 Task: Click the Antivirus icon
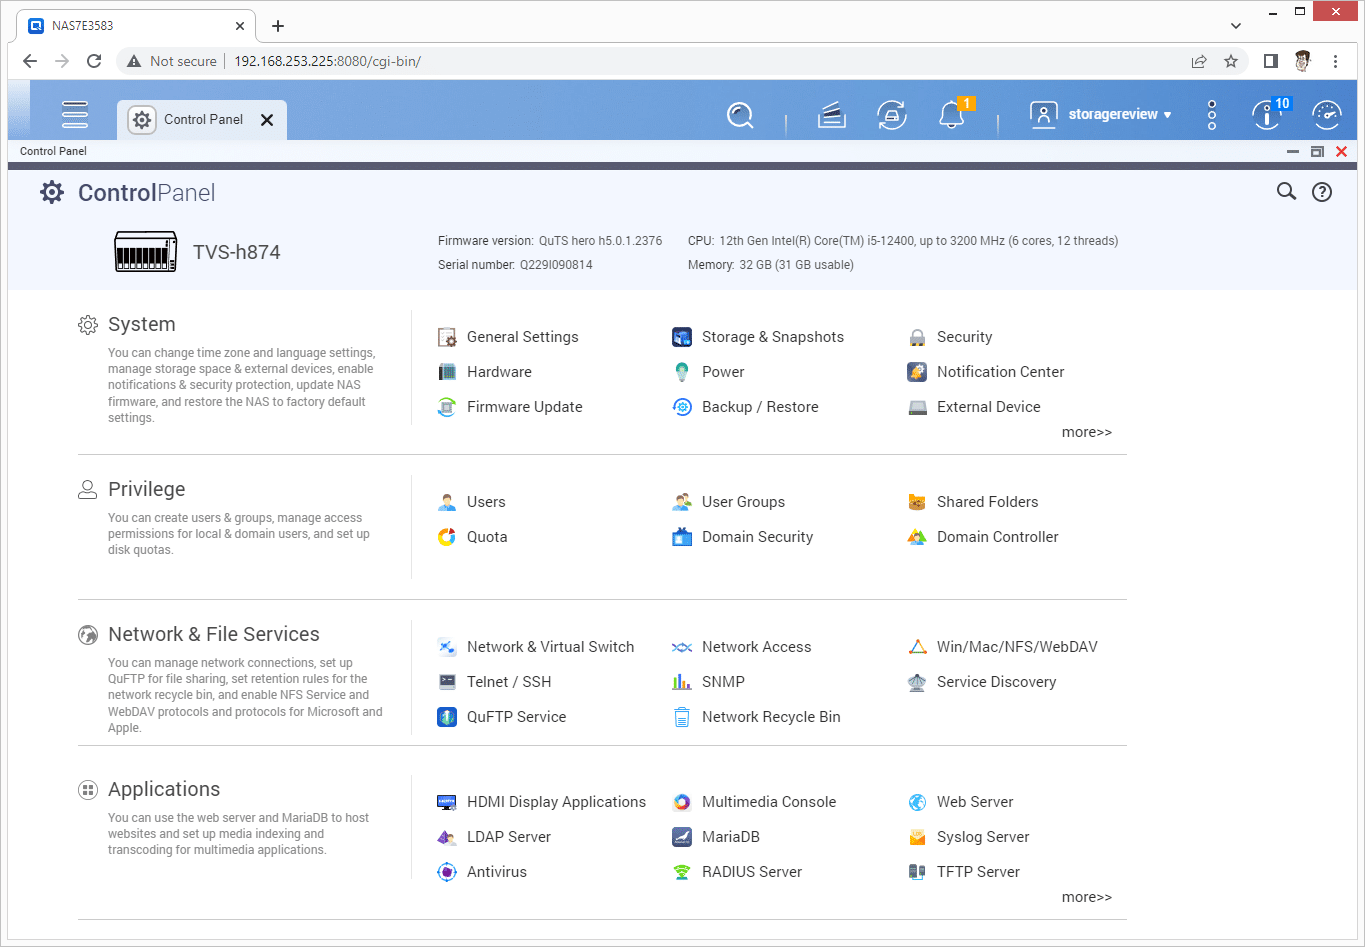point(447,872)
